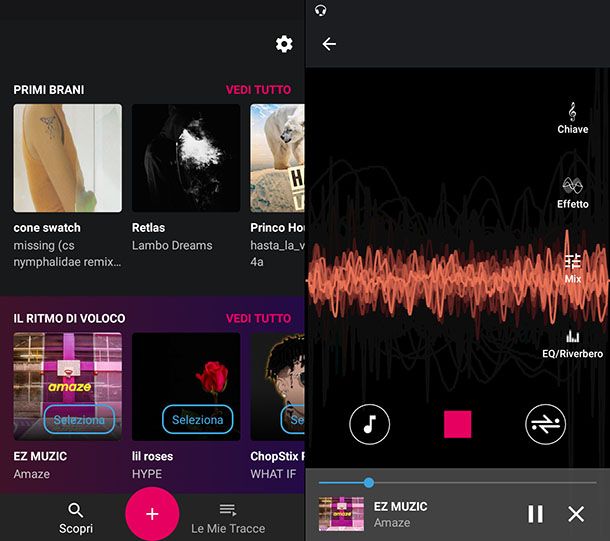Open the ChopStix WHAT IF cover

pyautogui.click(x=277, y=387)
